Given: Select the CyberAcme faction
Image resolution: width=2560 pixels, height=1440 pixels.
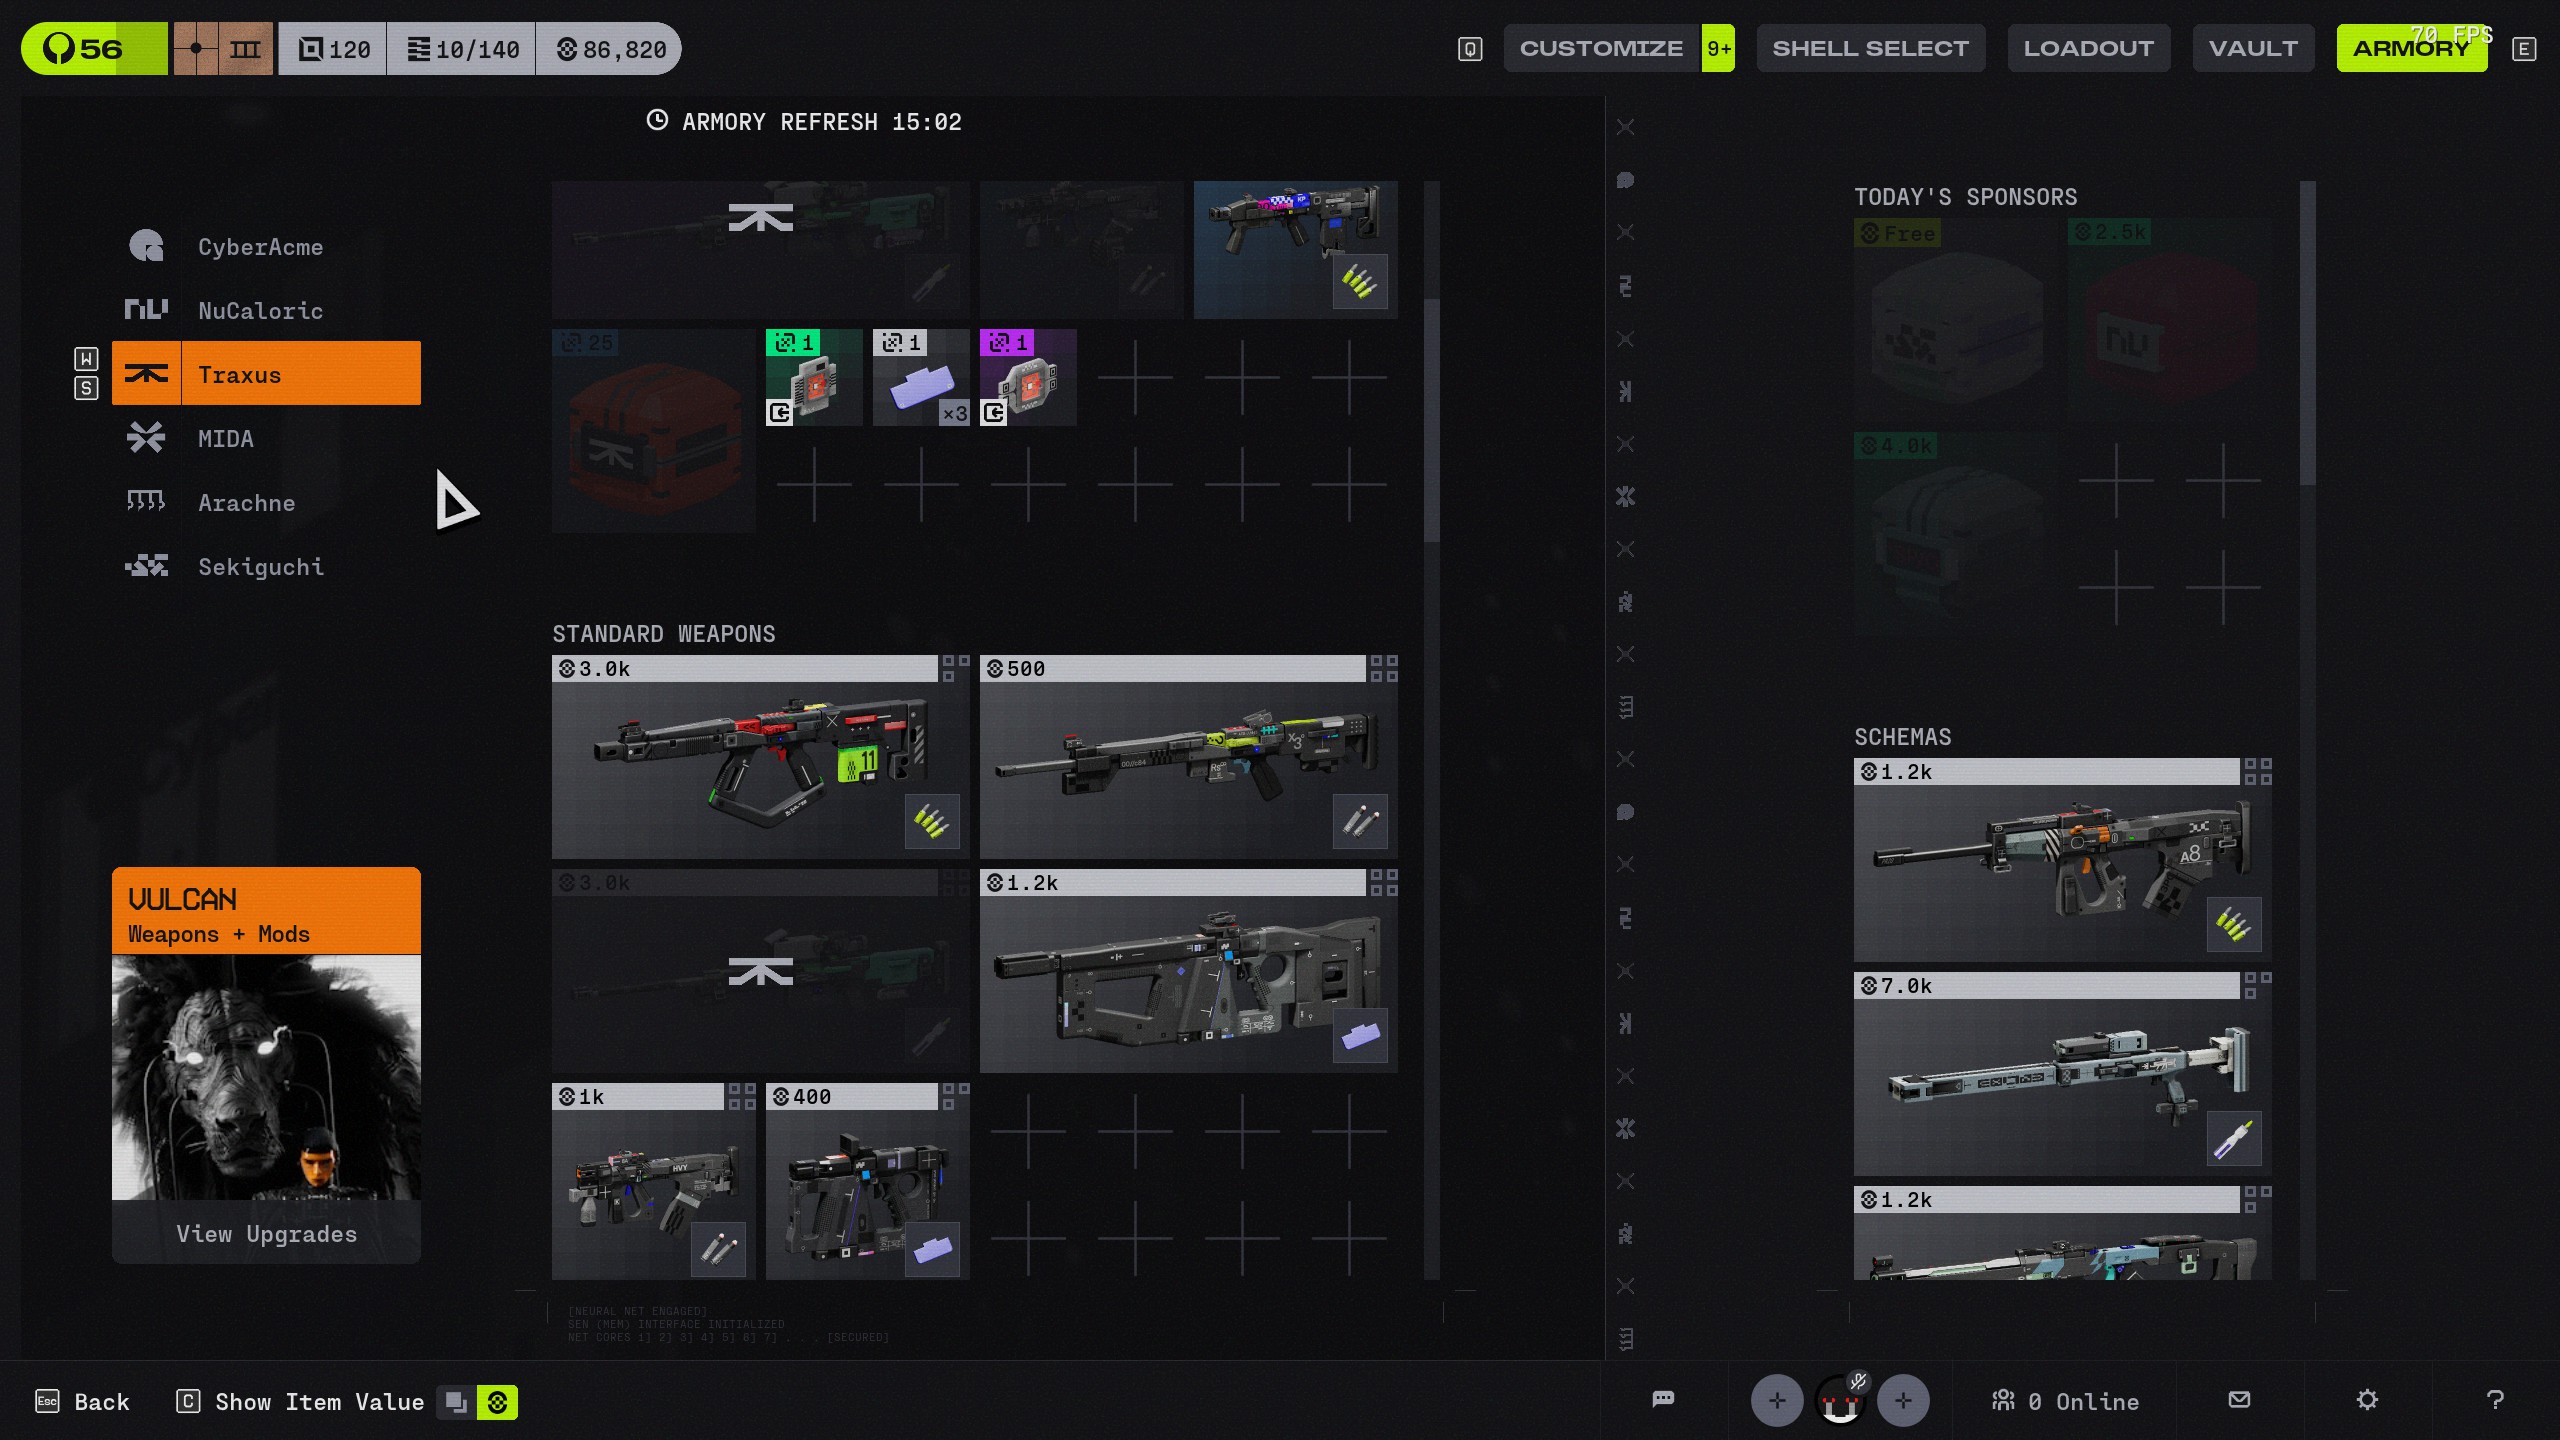Looking at the screenshot, I should (260, 247).
